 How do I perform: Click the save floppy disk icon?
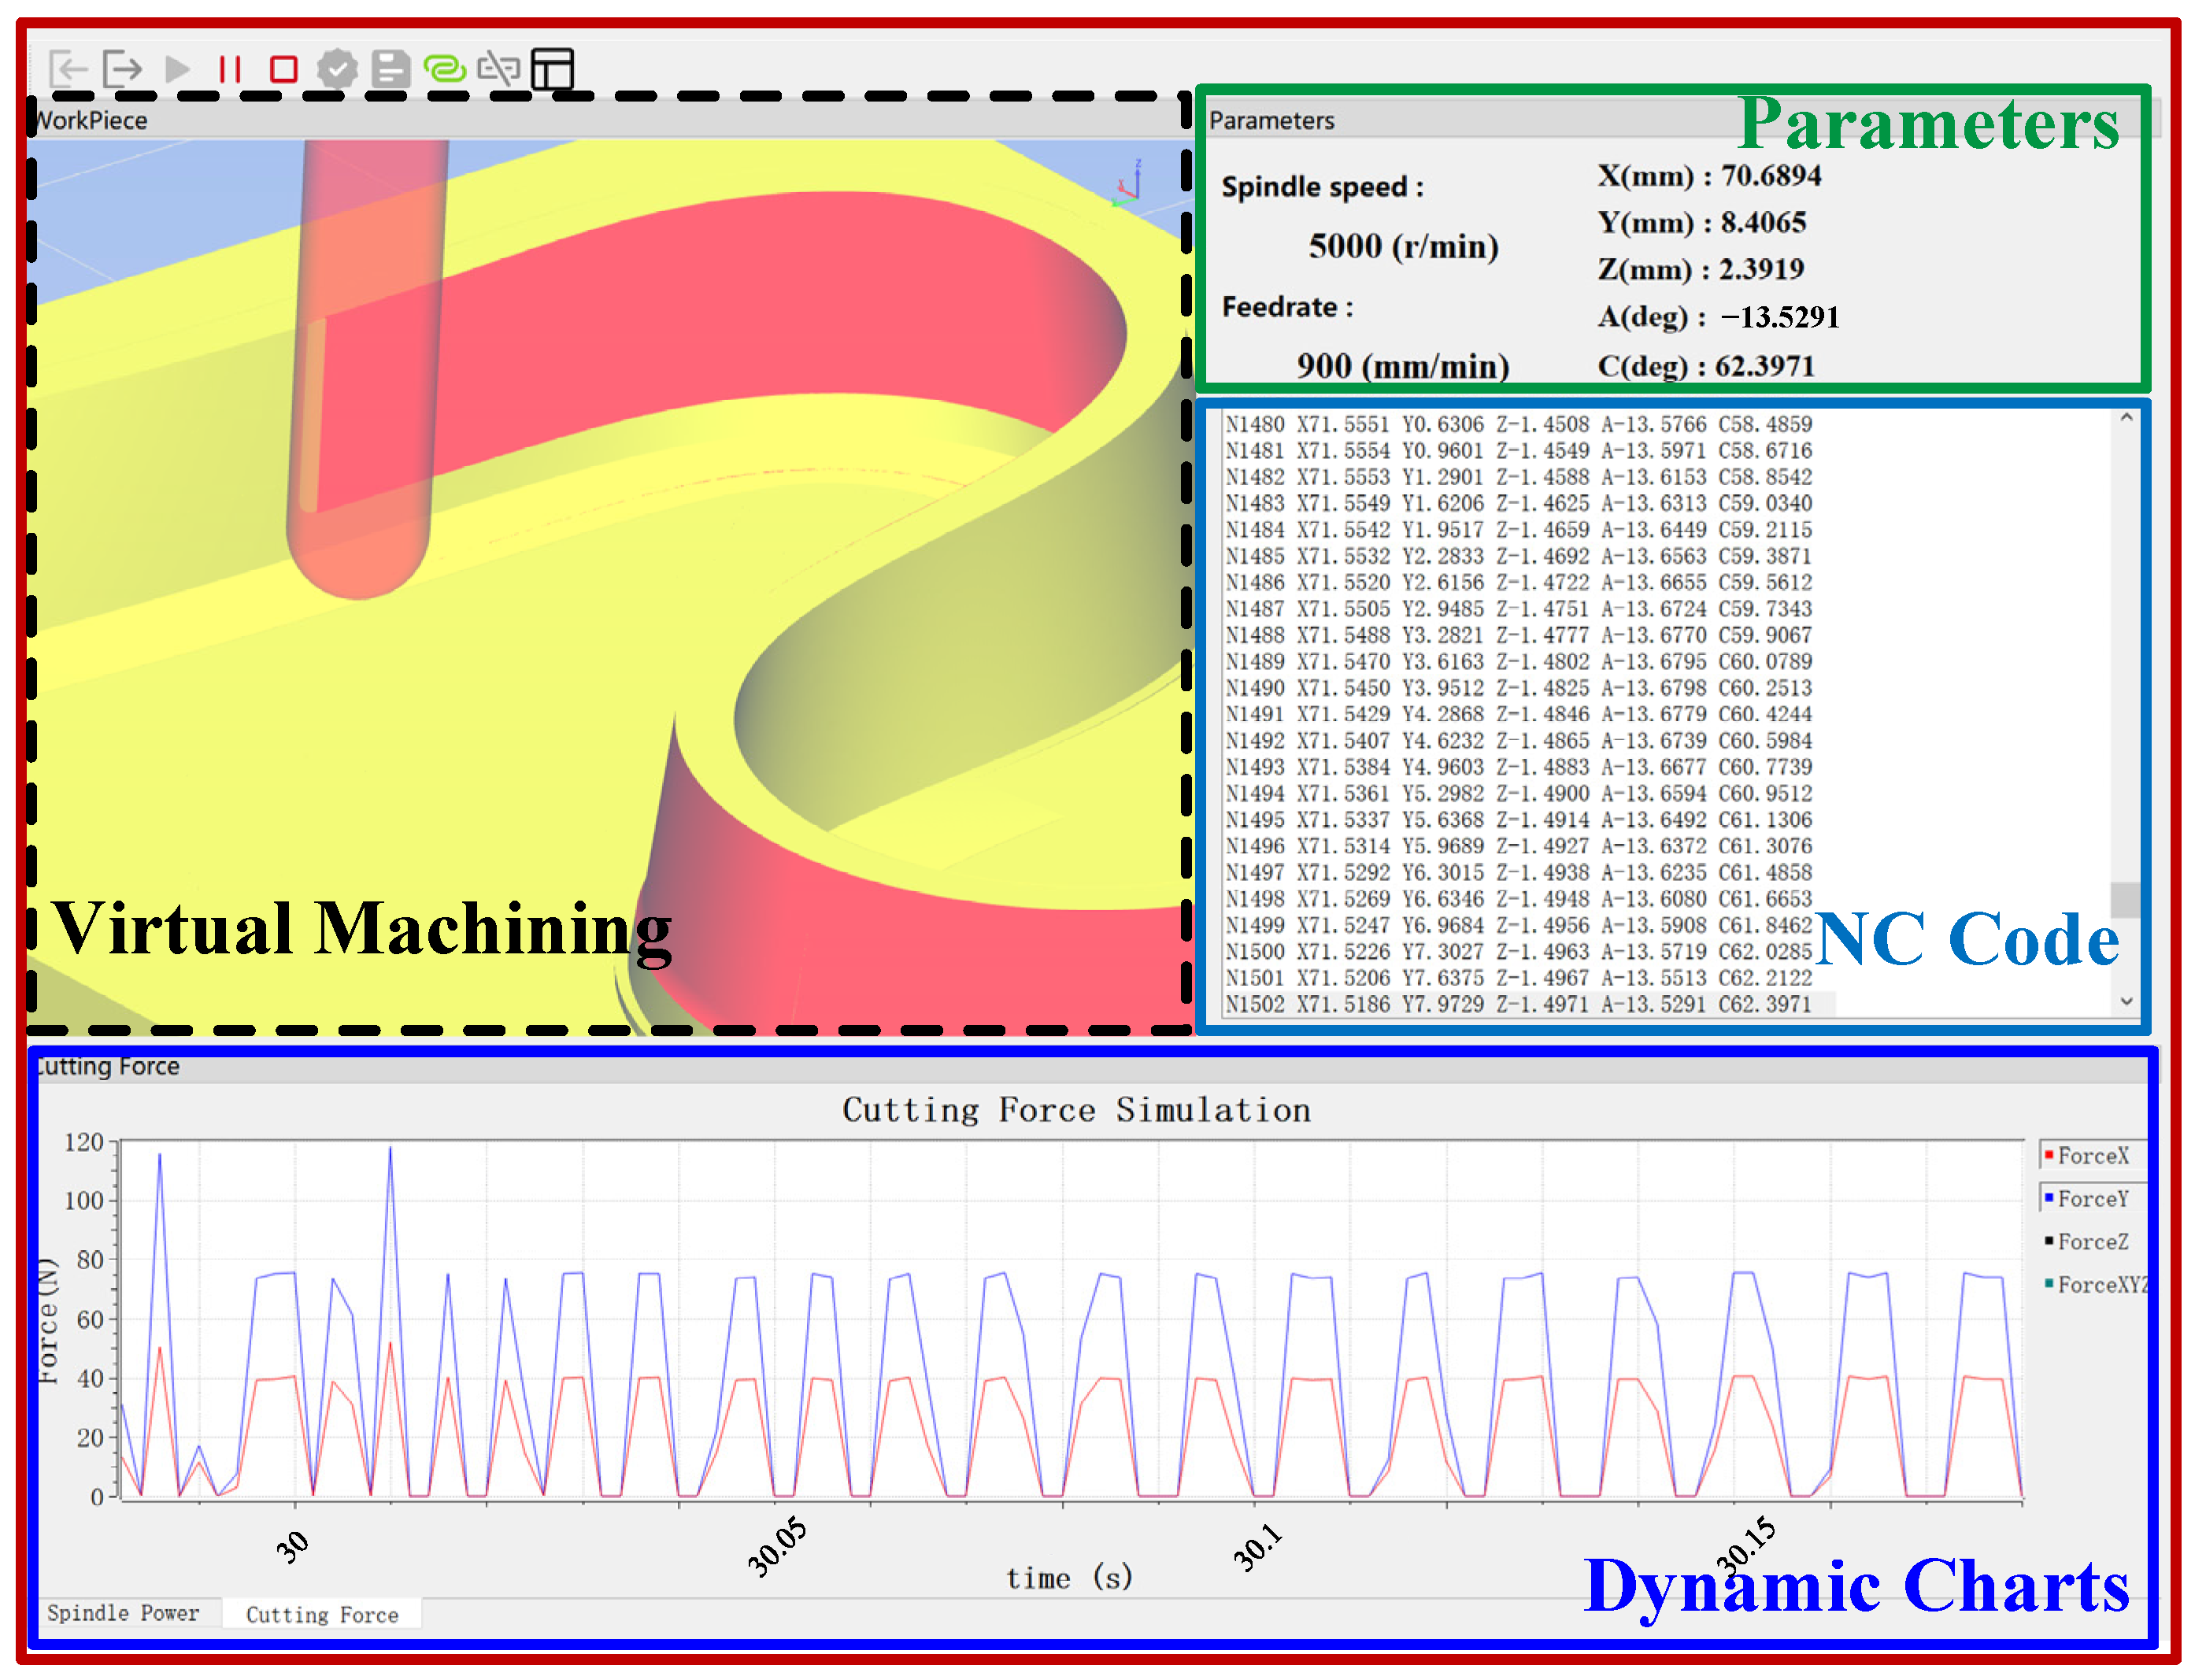(391, 69)
